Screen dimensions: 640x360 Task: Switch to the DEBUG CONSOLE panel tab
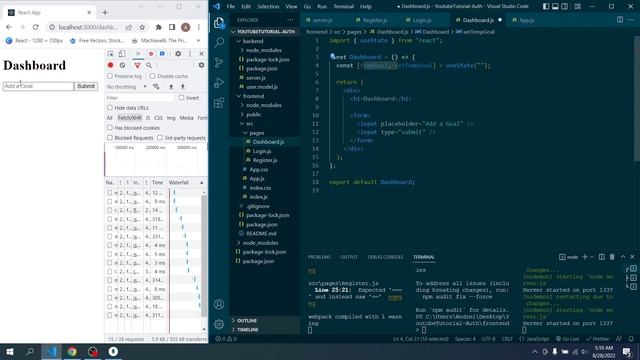point(385,257)
